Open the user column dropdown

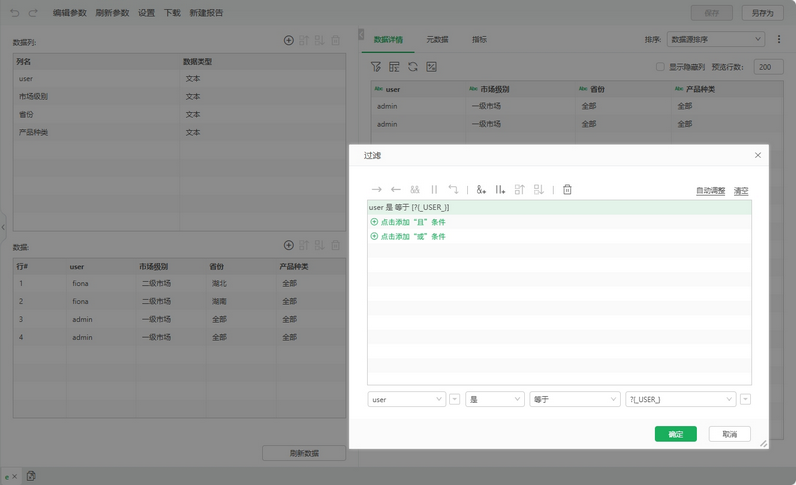[406, 399]
